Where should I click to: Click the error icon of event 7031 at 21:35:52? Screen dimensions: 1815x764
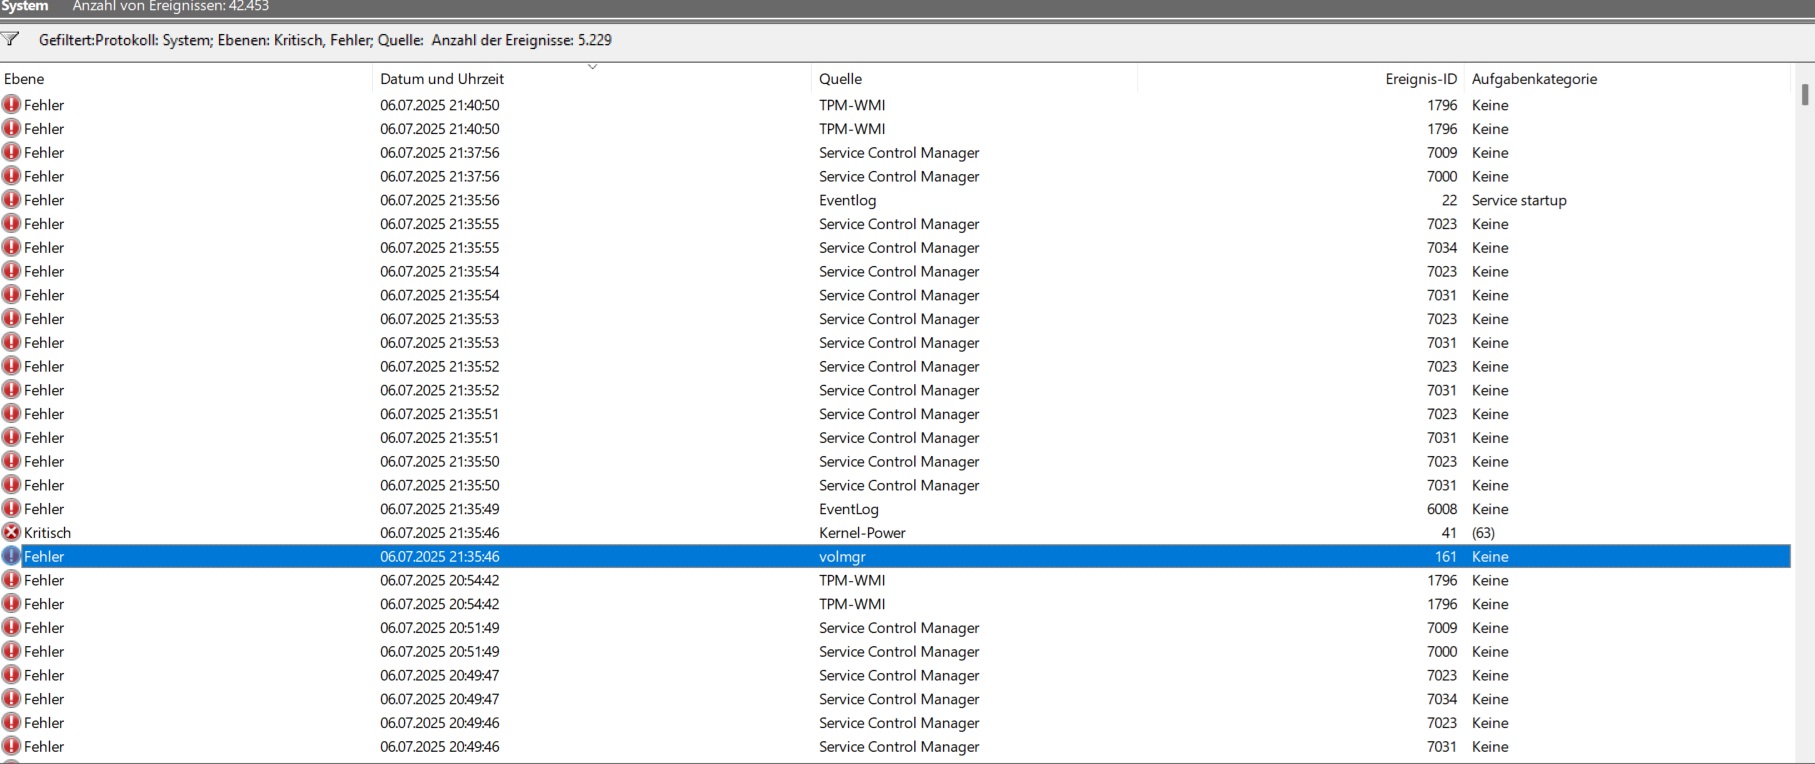11,390
